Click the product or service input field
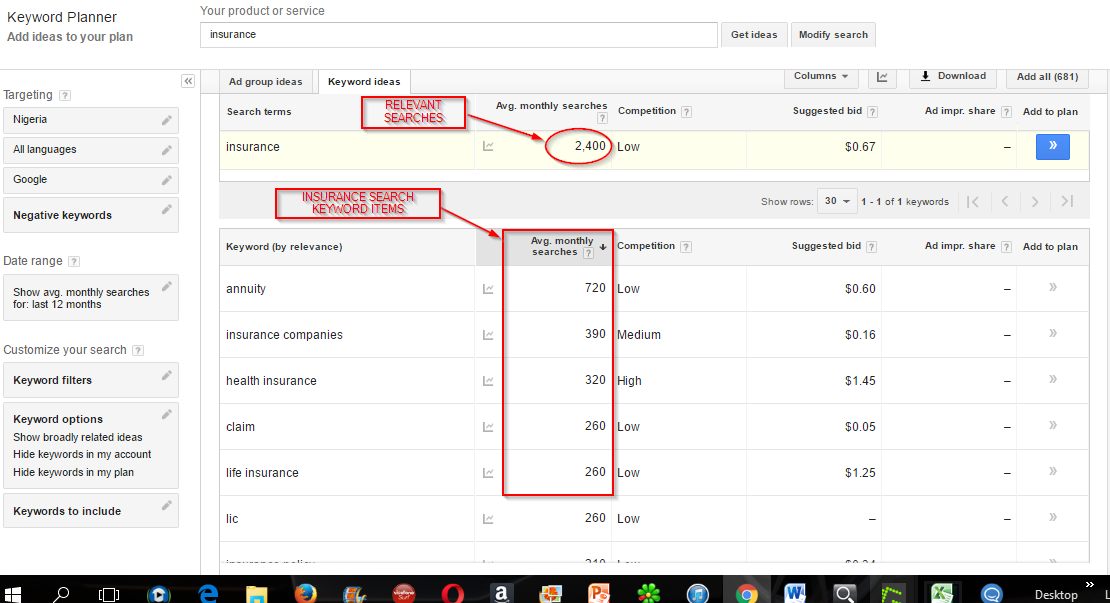The height and width of the screenshot is (603, 1110). point(459,35)
